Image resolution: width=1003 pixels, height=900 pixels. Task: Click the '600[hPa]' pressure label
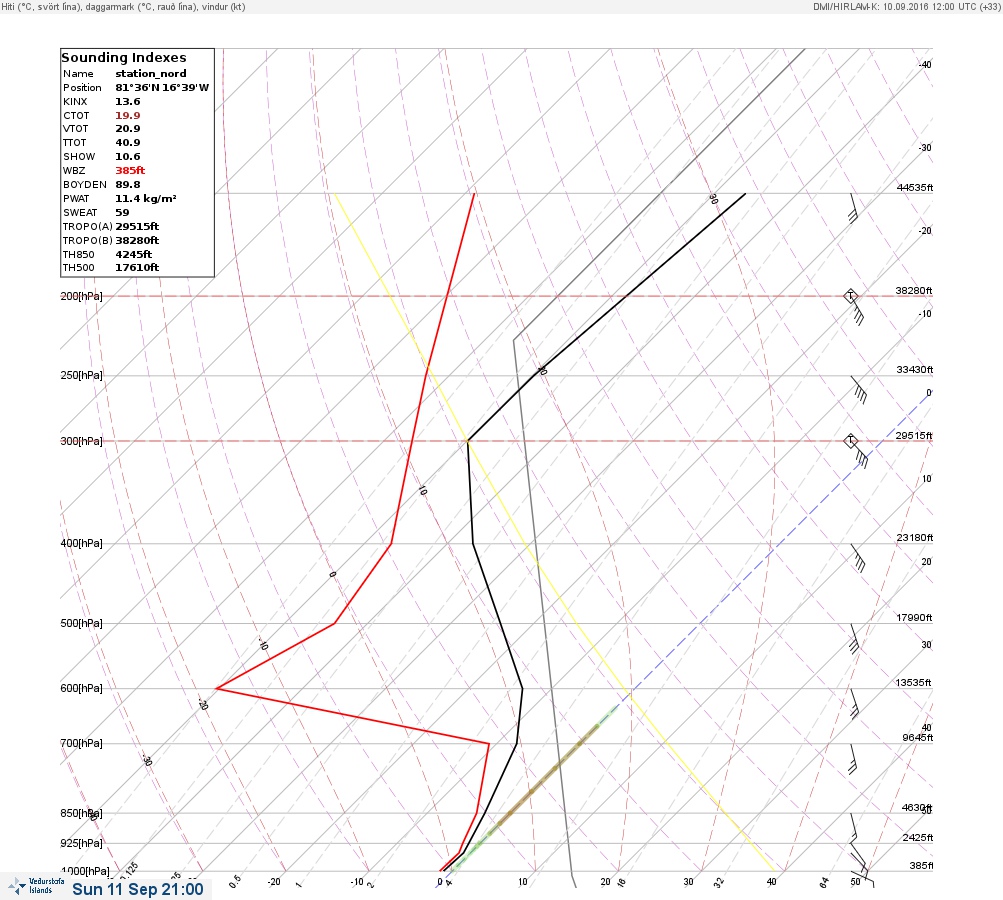tap(81, 688)
